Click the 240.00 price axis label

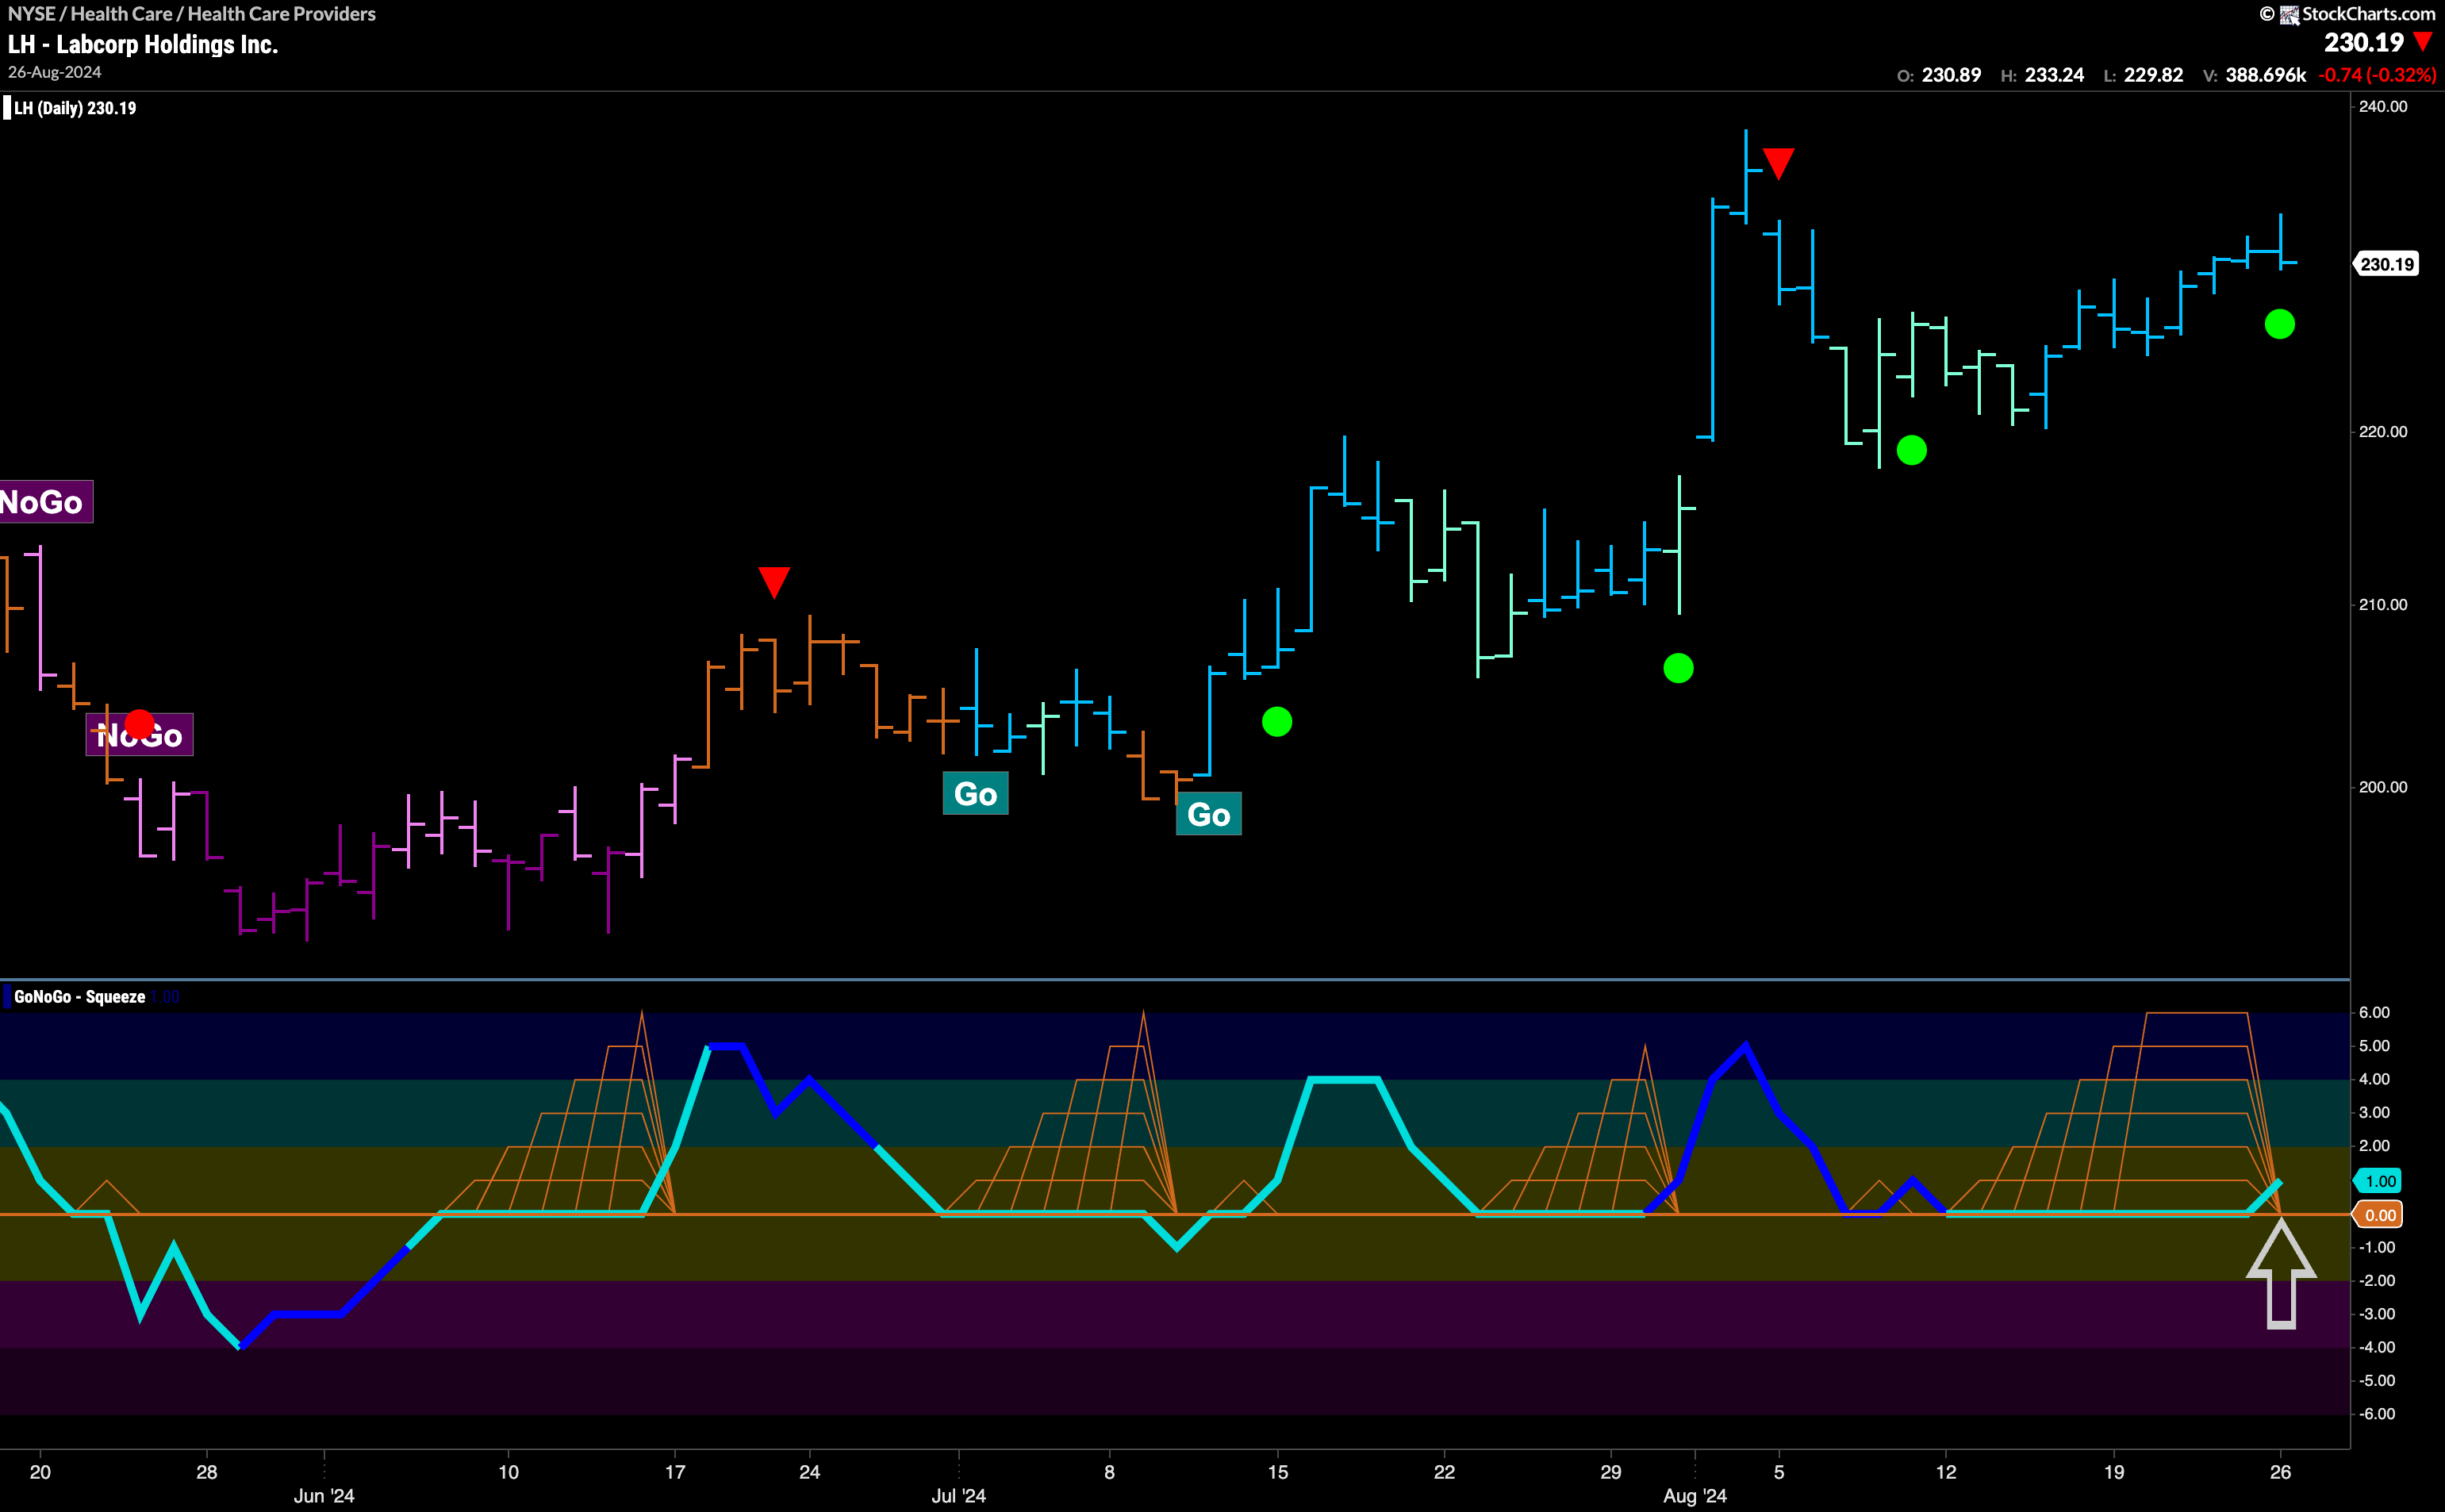2383,107
